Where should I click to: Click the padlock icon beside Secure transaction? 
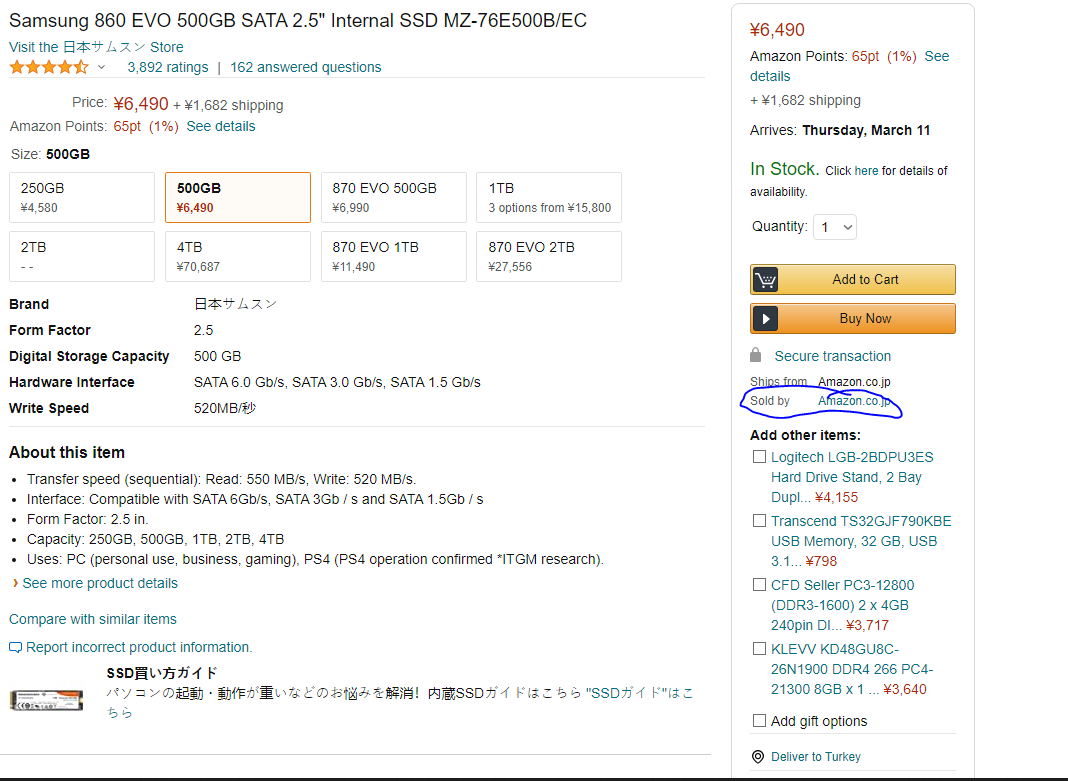click(x=756, y=356)
